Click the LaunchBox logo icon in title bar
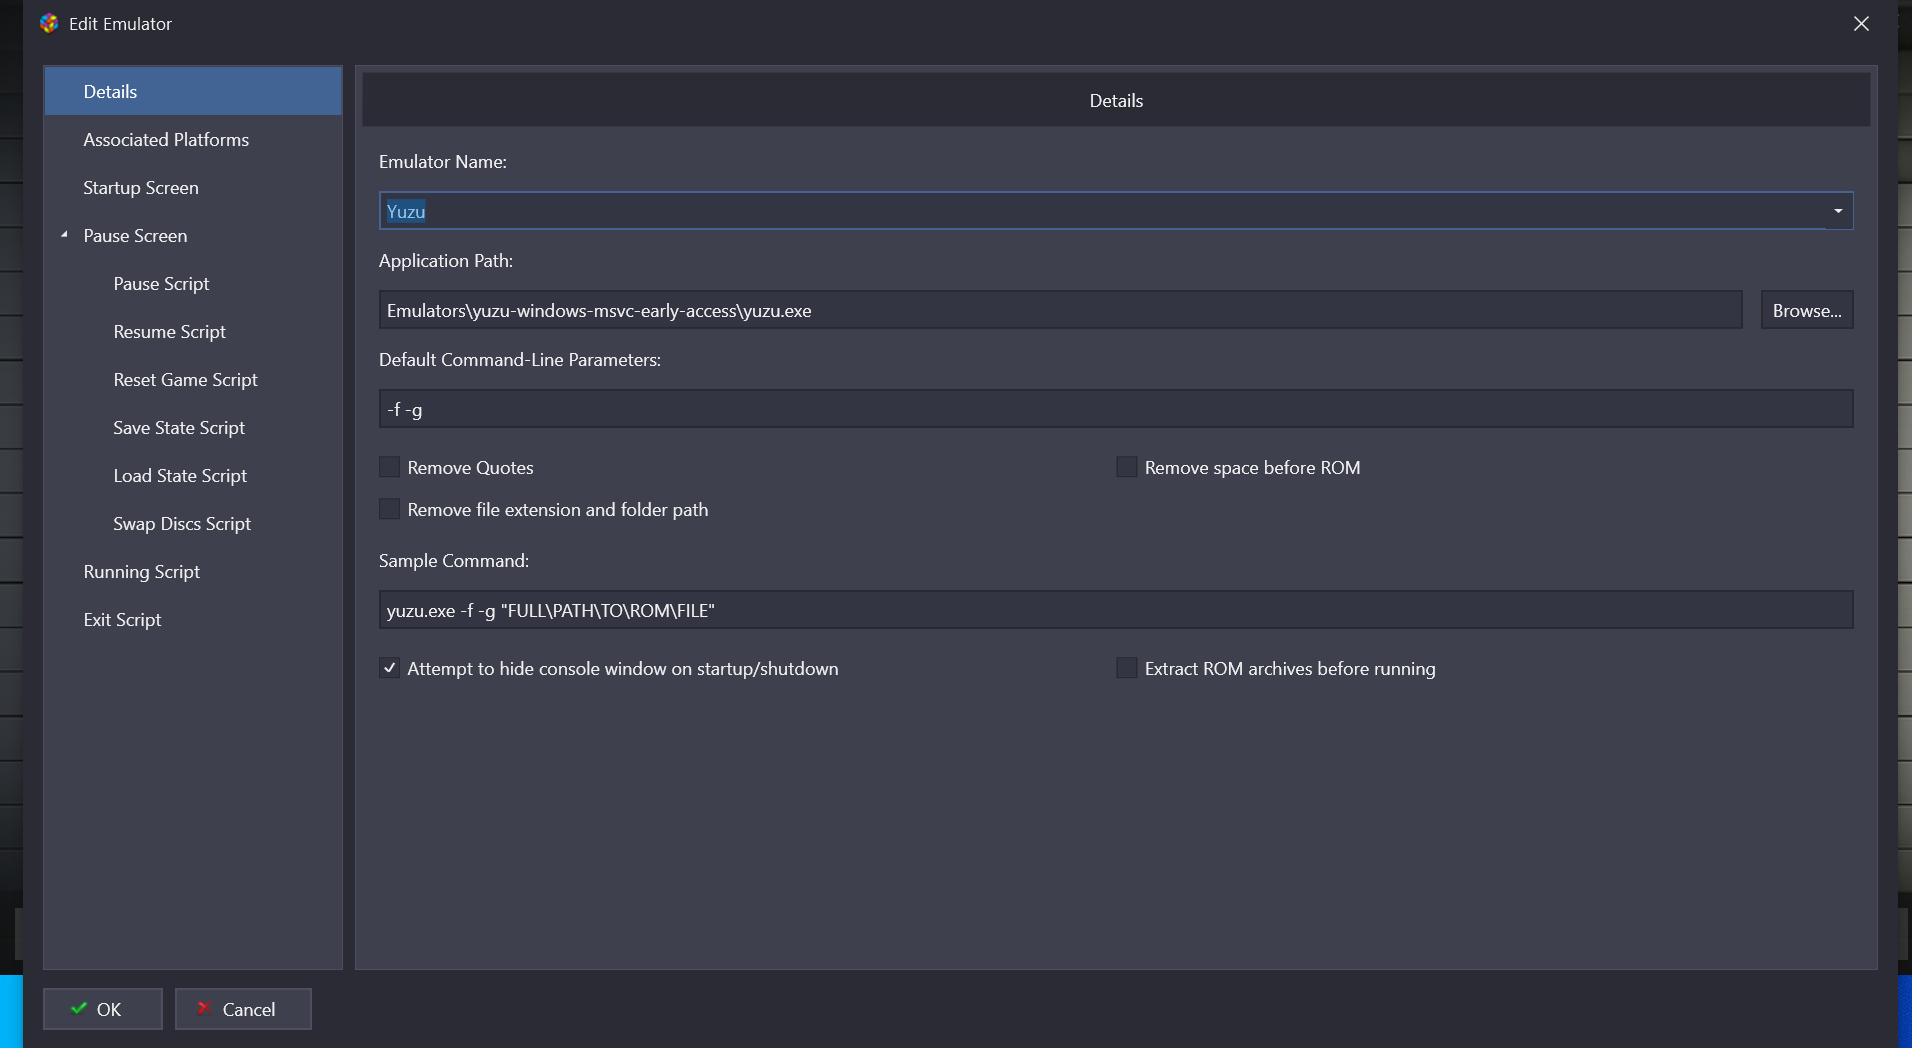This screenshot has width=1912, height=1048. pos(49,23)
